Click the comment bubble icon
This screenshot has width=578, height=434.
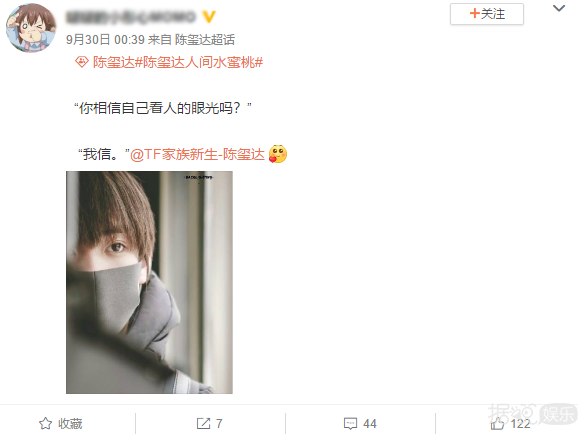tap(350, 423)
